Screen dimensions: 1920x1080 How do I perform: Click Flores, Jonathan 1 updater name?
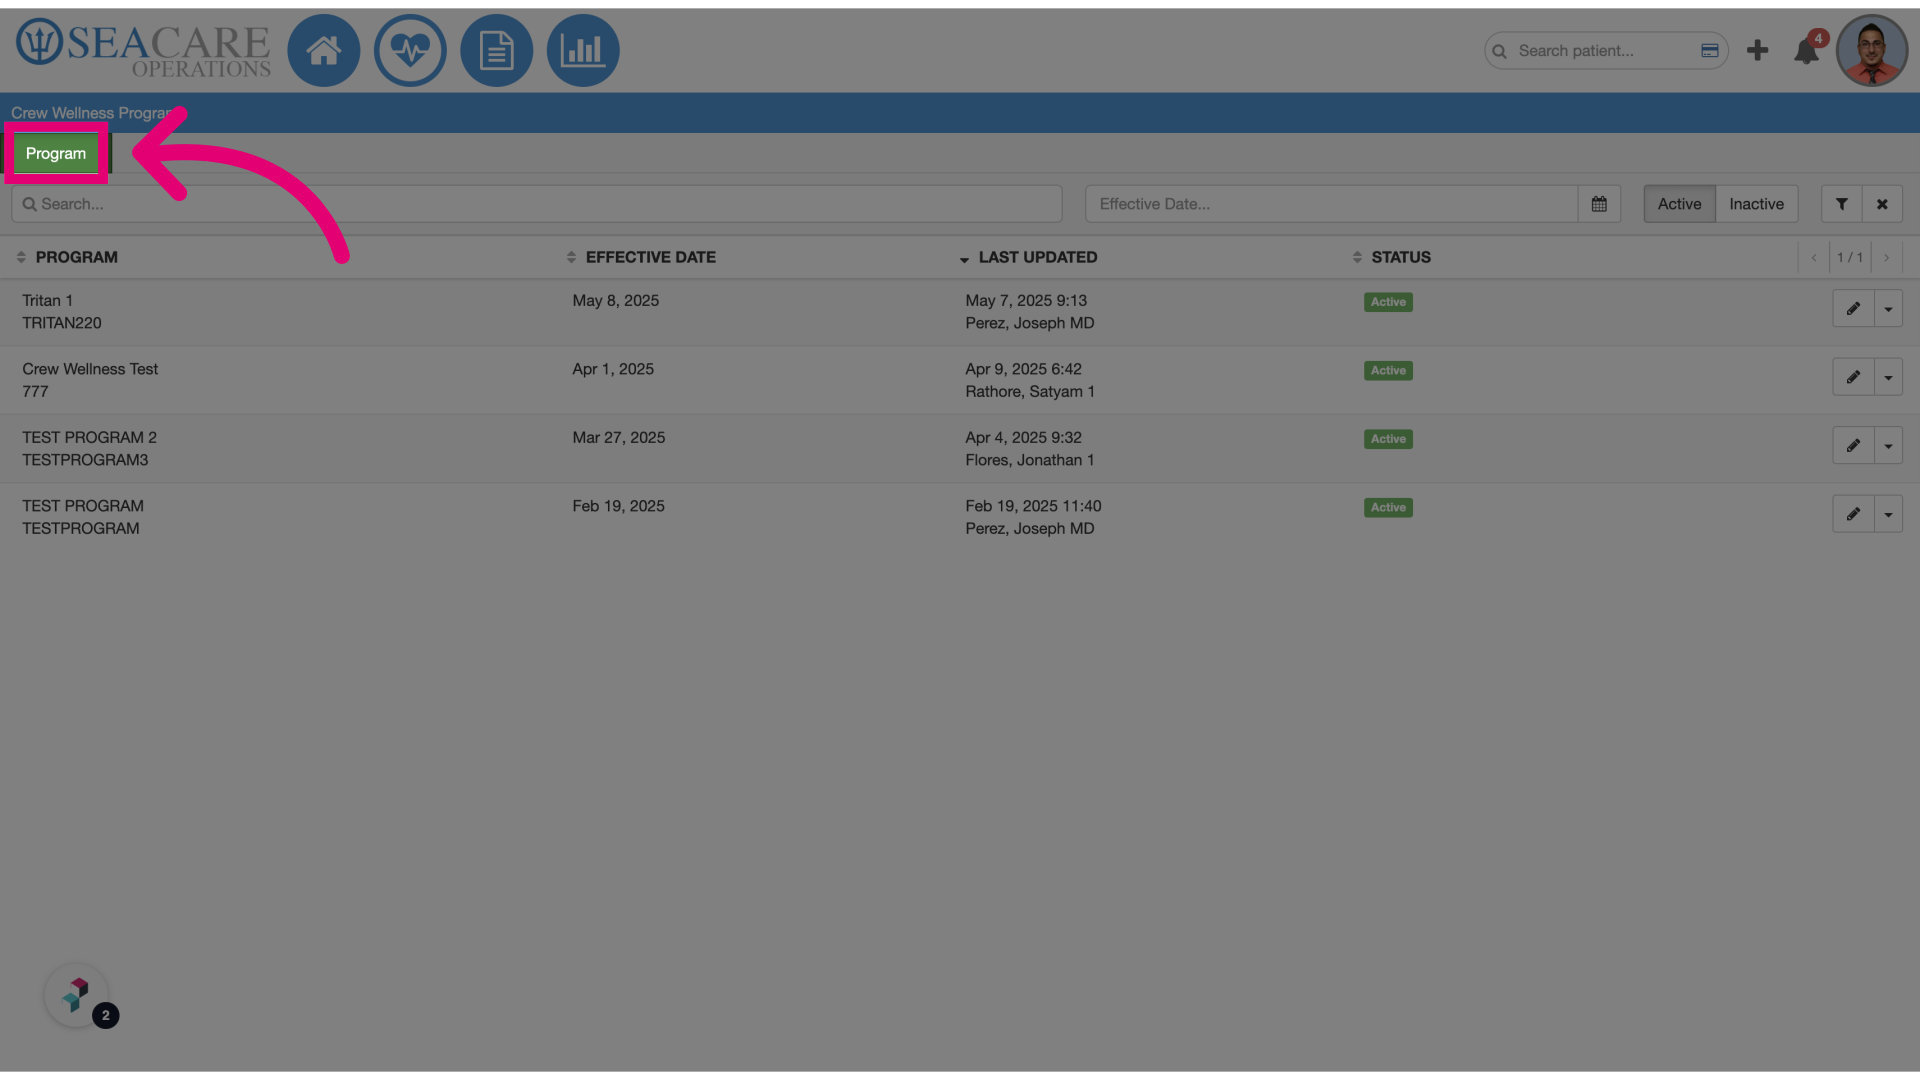pos(1030,460)
